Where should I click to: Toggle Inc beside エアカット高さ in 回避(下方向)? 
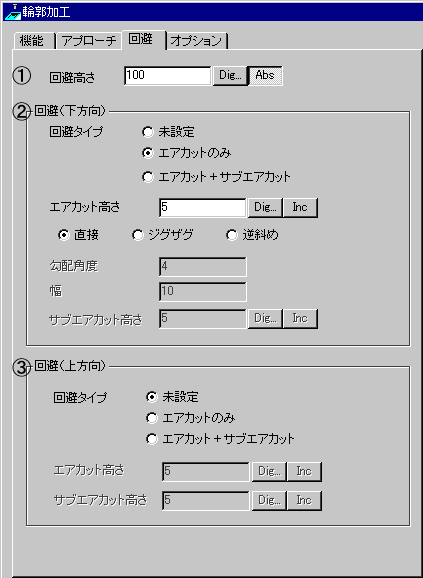[300, 208]
